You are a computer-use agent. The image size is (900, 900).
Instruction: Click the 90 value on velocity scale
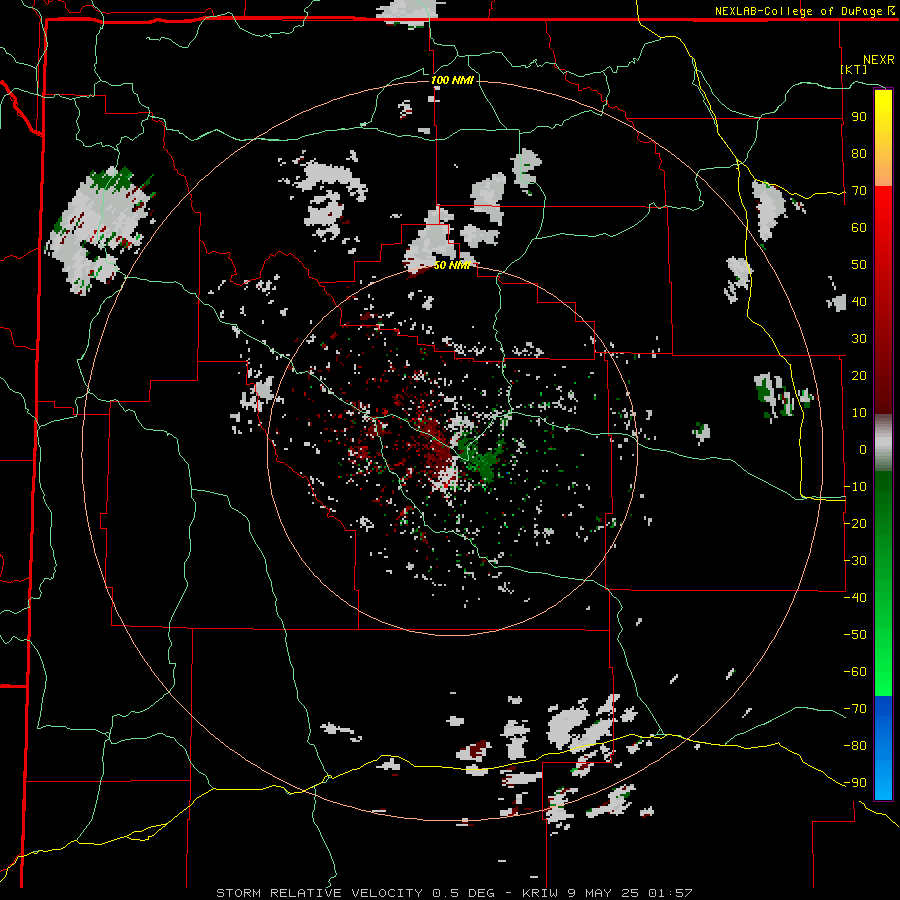tap(859, 117)
